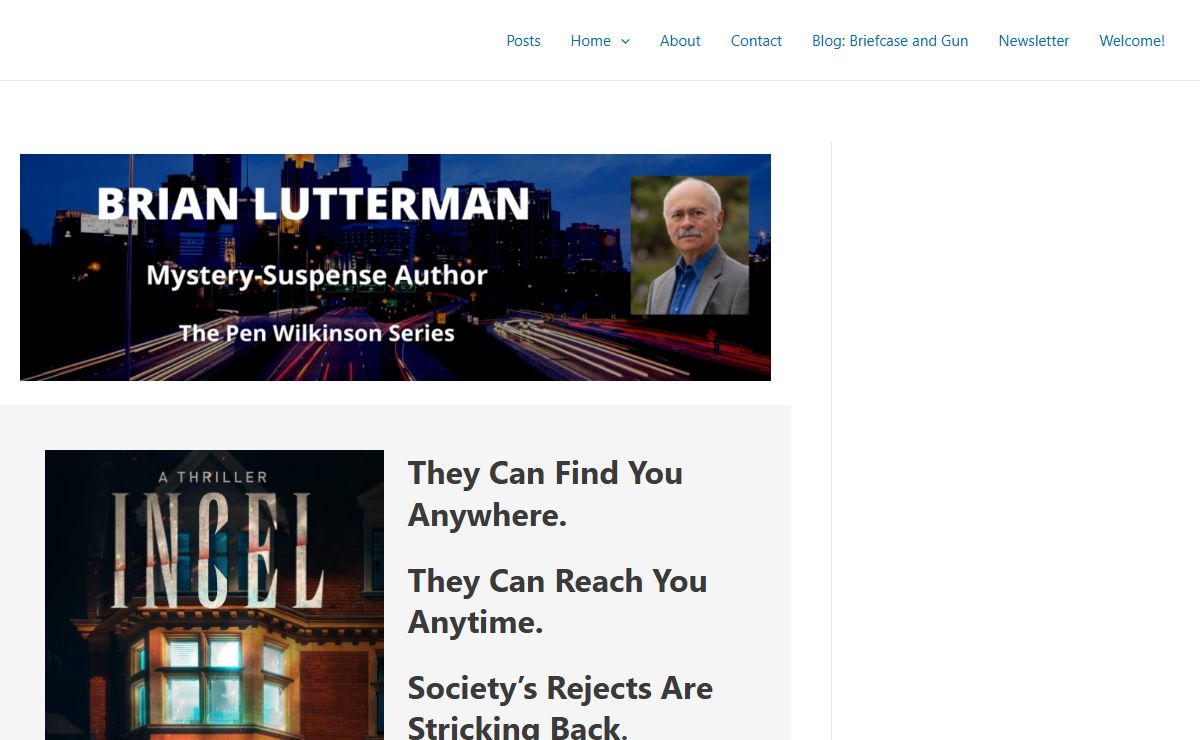Click the BRIAN LUTTERMAN banner title

pos(312,204)
